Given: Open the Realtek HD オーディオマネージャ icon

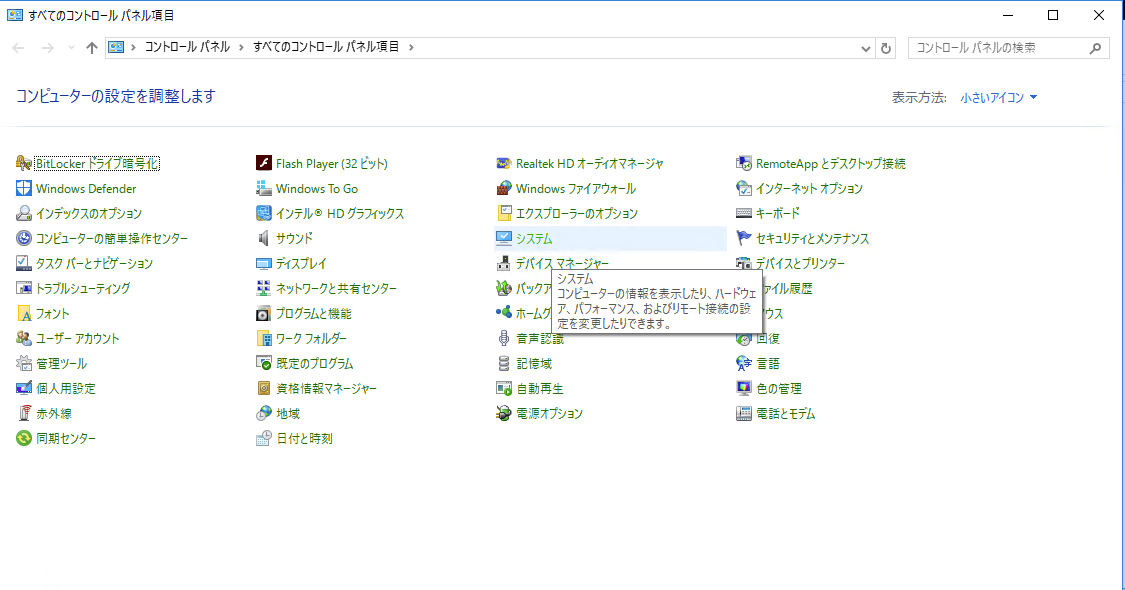Looking at the screenshot, I should (504, 164).
